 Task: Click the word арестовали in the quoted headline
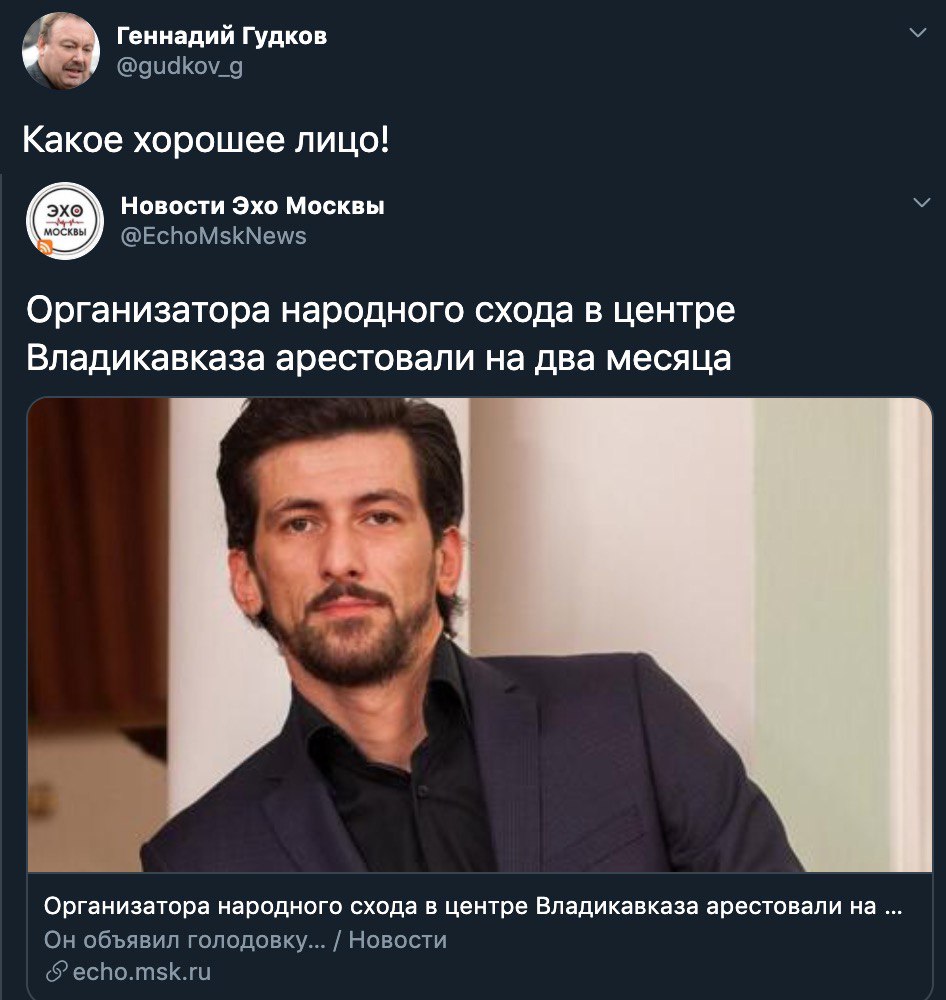click(x=375, y=358)
